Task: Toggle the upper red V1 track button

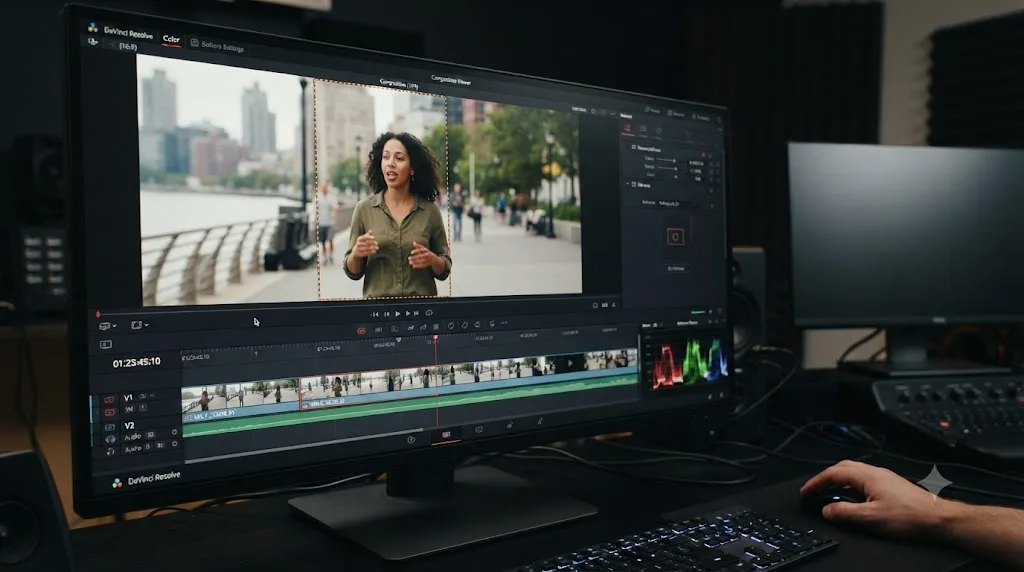Action: (109, 400)
